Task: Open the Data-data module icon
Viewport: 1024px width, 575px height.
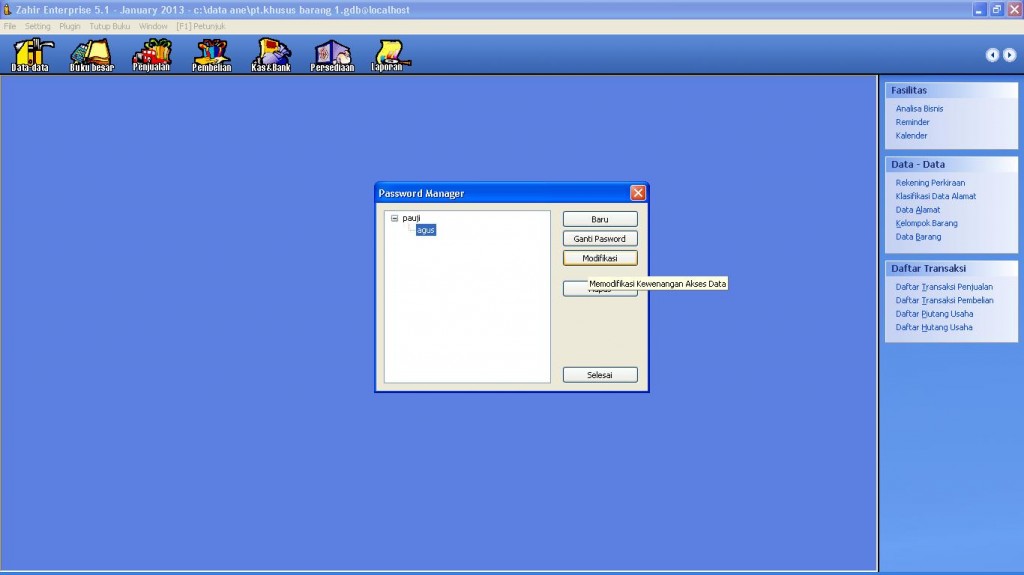Action: pyautogui.click(x=30, y=55)
